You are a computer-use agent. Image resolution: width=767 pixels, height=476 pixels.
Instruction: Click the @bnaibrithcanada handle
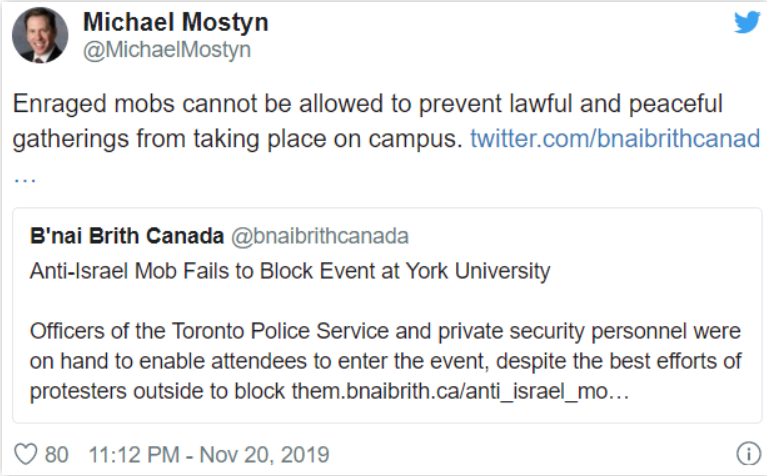[320, 237]
